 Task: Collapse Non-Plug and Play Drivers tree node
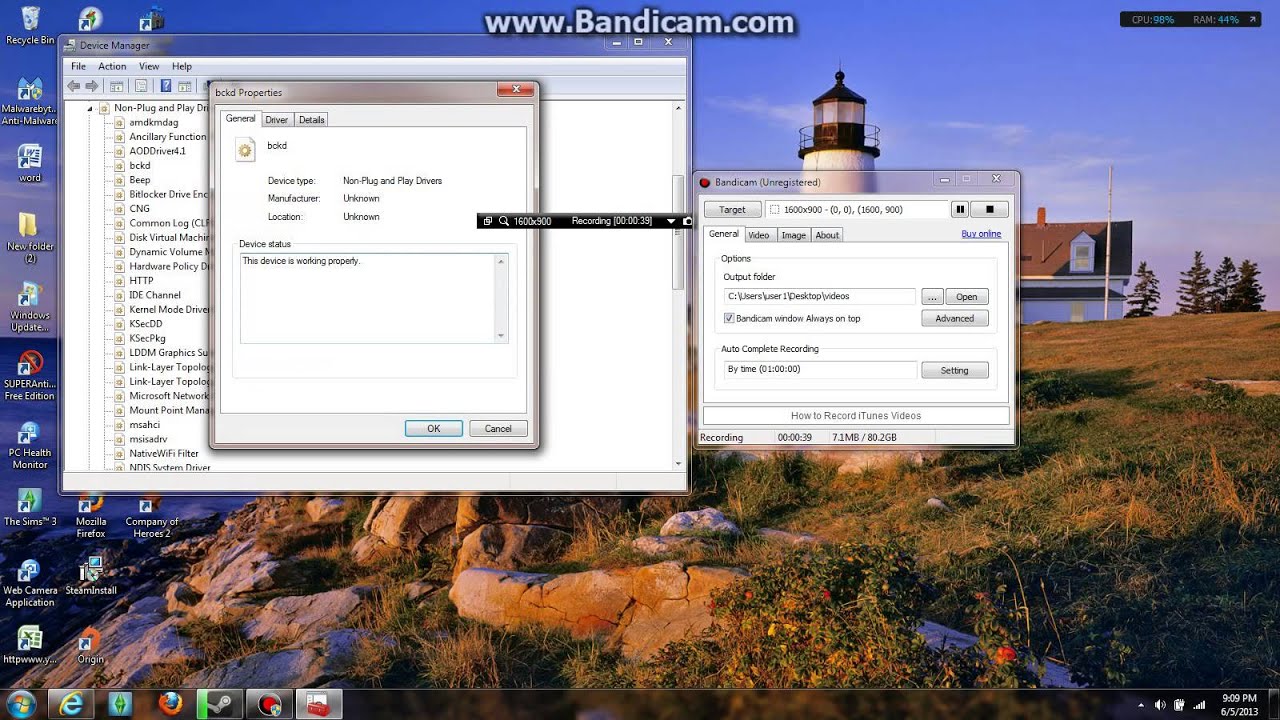(x=90, y=108)
